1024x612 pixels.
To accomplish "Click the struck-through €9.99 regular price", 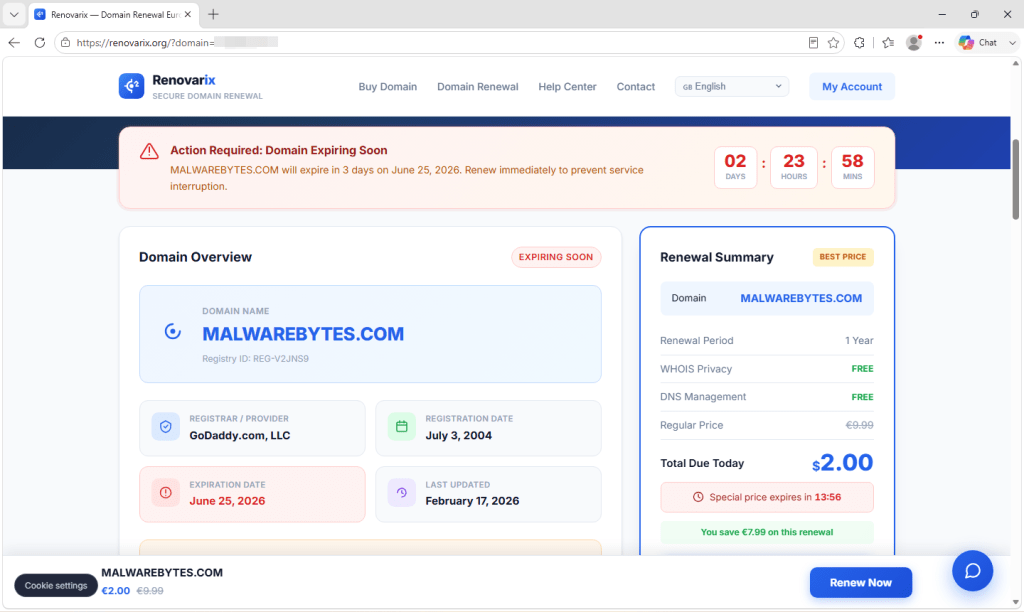I will (859, 425).
